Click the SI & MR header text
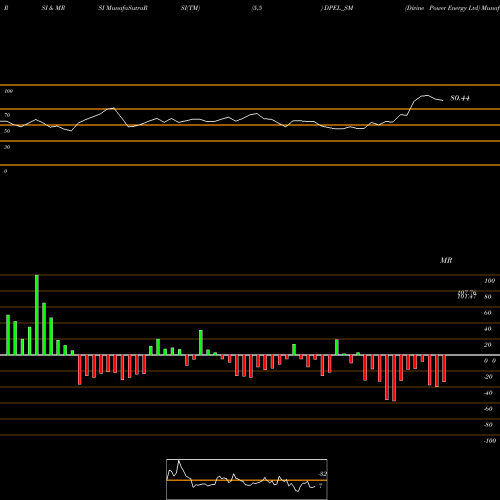This screenshot has height=500, width=500. pyautogui.click(x=53, y=8)
